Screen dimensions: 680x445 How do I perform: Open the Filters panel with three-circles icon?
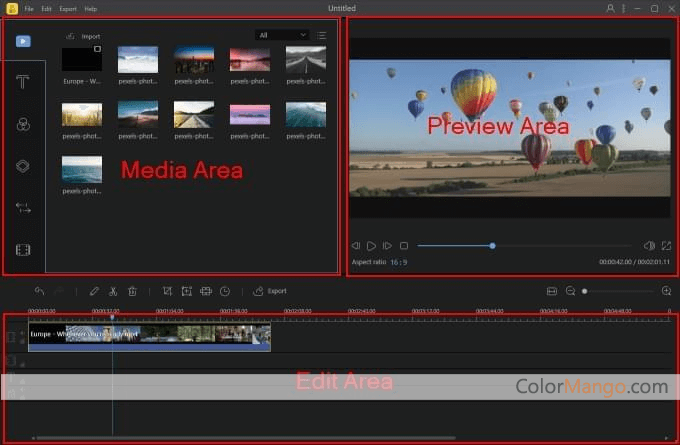click(x=23, y=124)
